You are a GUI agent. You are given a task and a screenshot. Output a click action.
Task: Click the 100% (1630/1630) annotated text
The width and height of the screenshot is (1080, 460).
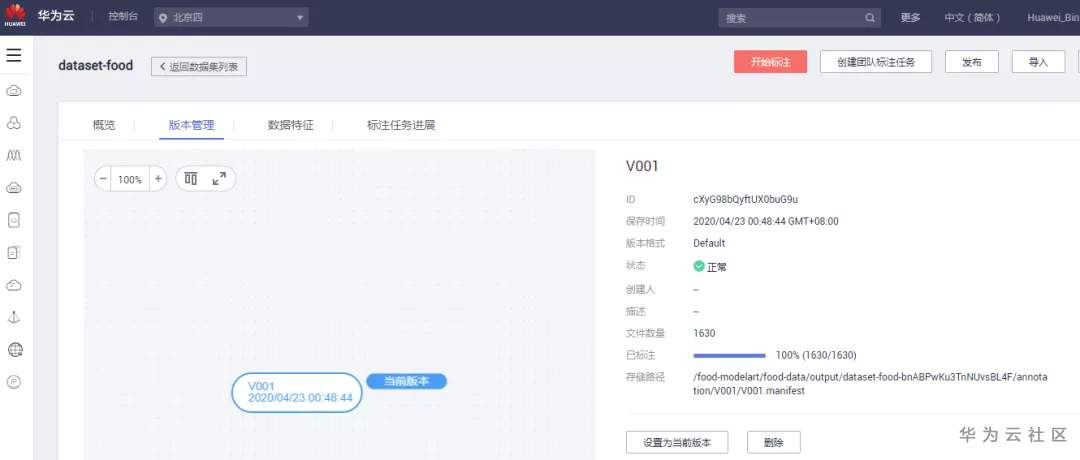tap(816, 355)
